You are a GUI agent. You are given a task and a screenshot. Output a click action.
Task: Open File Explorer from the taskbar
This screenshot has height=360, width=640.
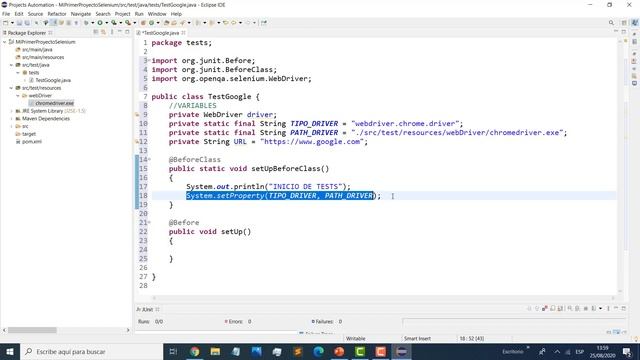coord(215,351)
